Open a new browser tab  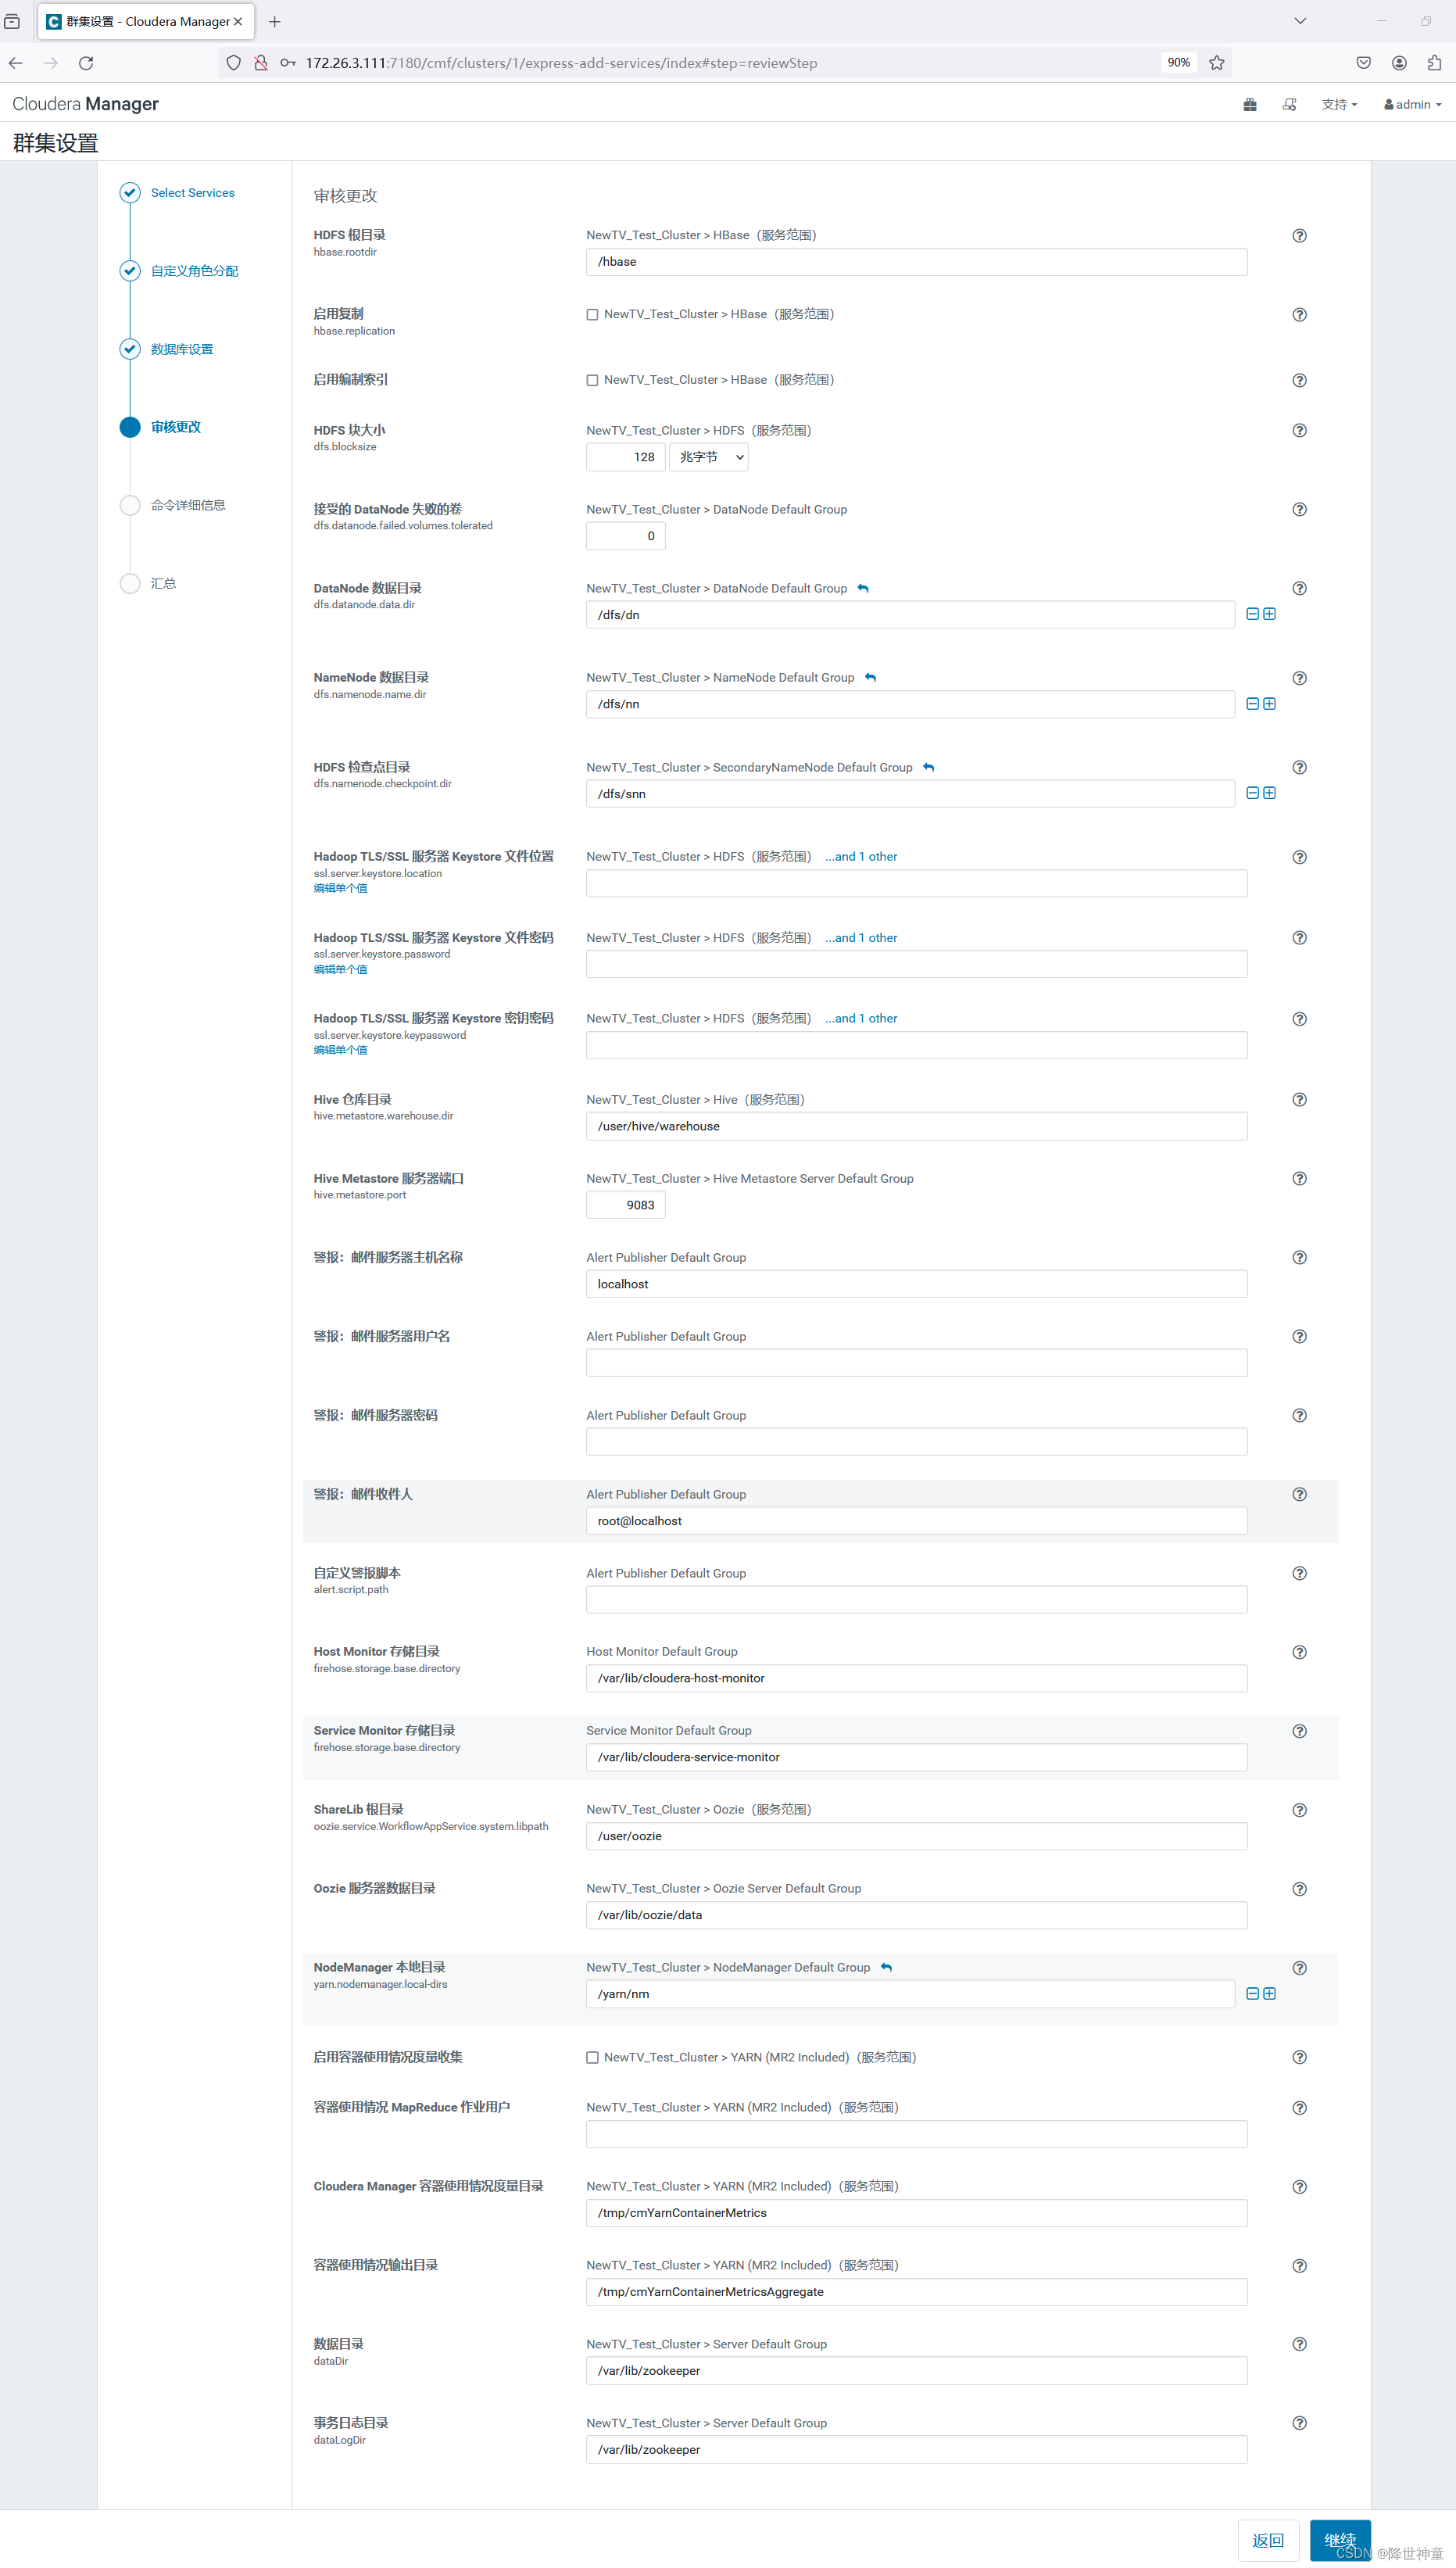coord(275,21)
